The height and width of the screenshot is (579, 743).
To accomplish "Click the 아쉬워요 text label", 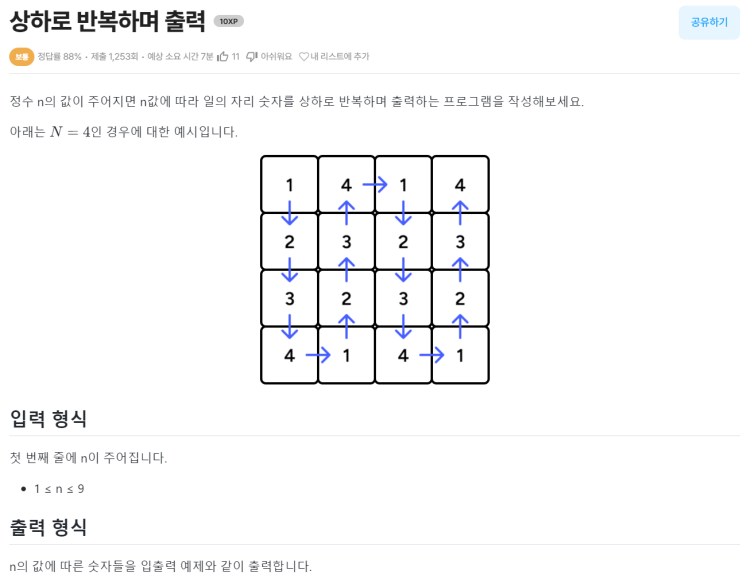I will pyautogui.click(x=277, y=57).
